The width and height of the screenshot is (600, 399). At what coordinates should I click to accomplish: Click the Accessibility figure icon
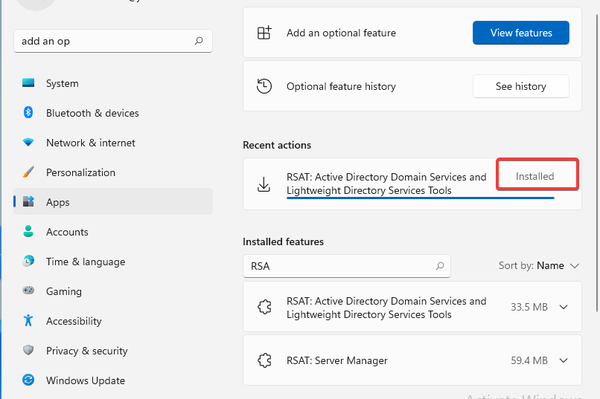[x=28, y=320]
